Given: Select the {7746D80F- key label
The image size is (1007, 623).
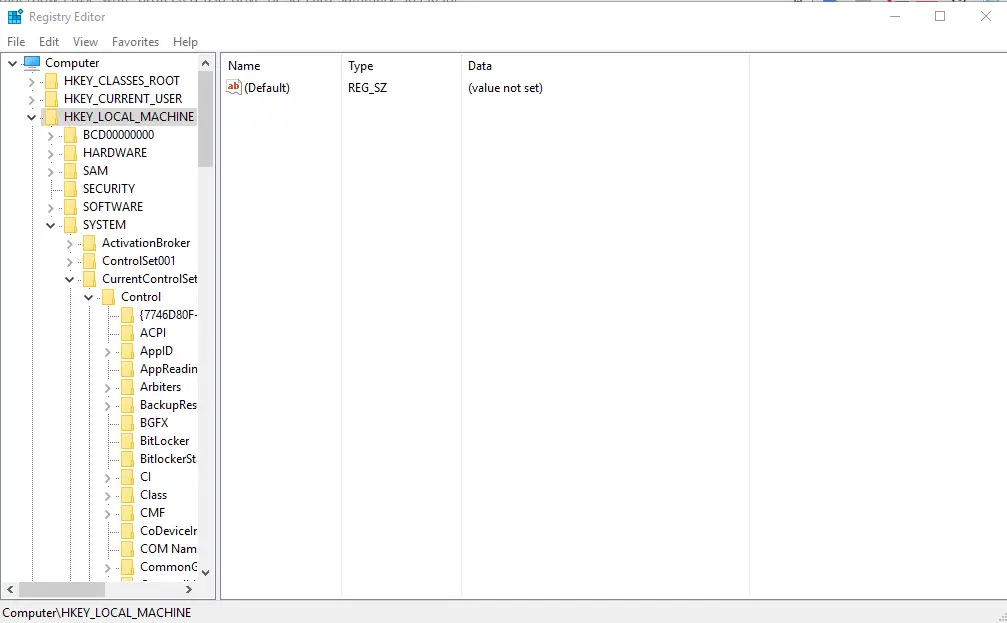Looking at the screenshot, I should [x=169, y=315].
